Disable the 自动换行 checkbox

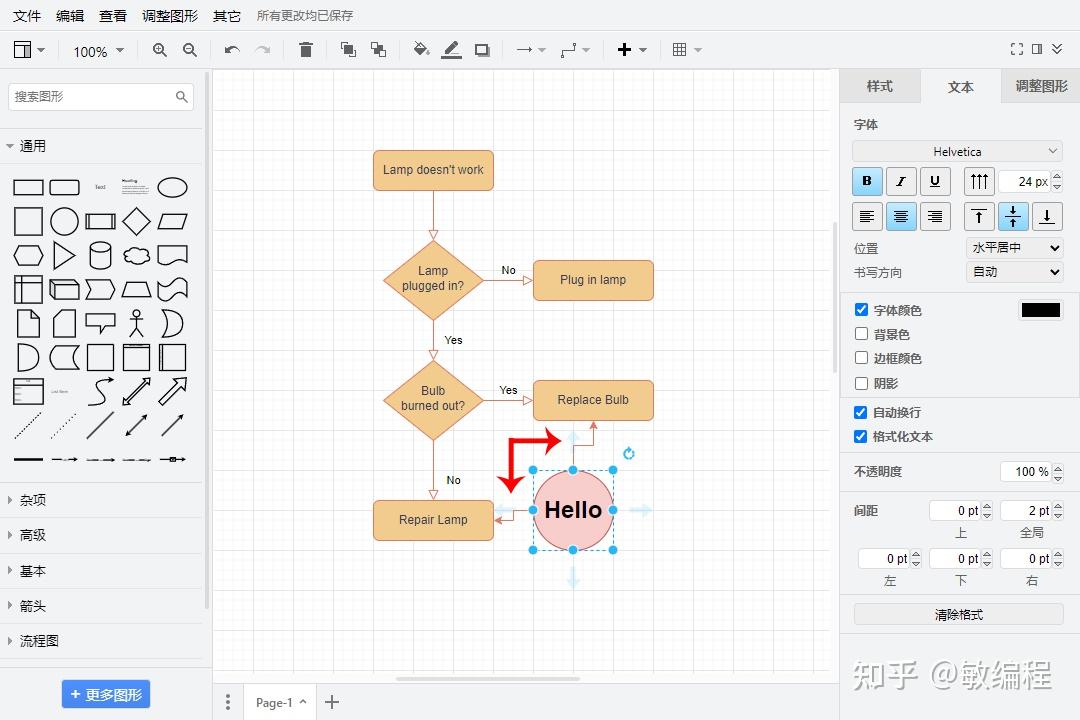coord(861,411)
